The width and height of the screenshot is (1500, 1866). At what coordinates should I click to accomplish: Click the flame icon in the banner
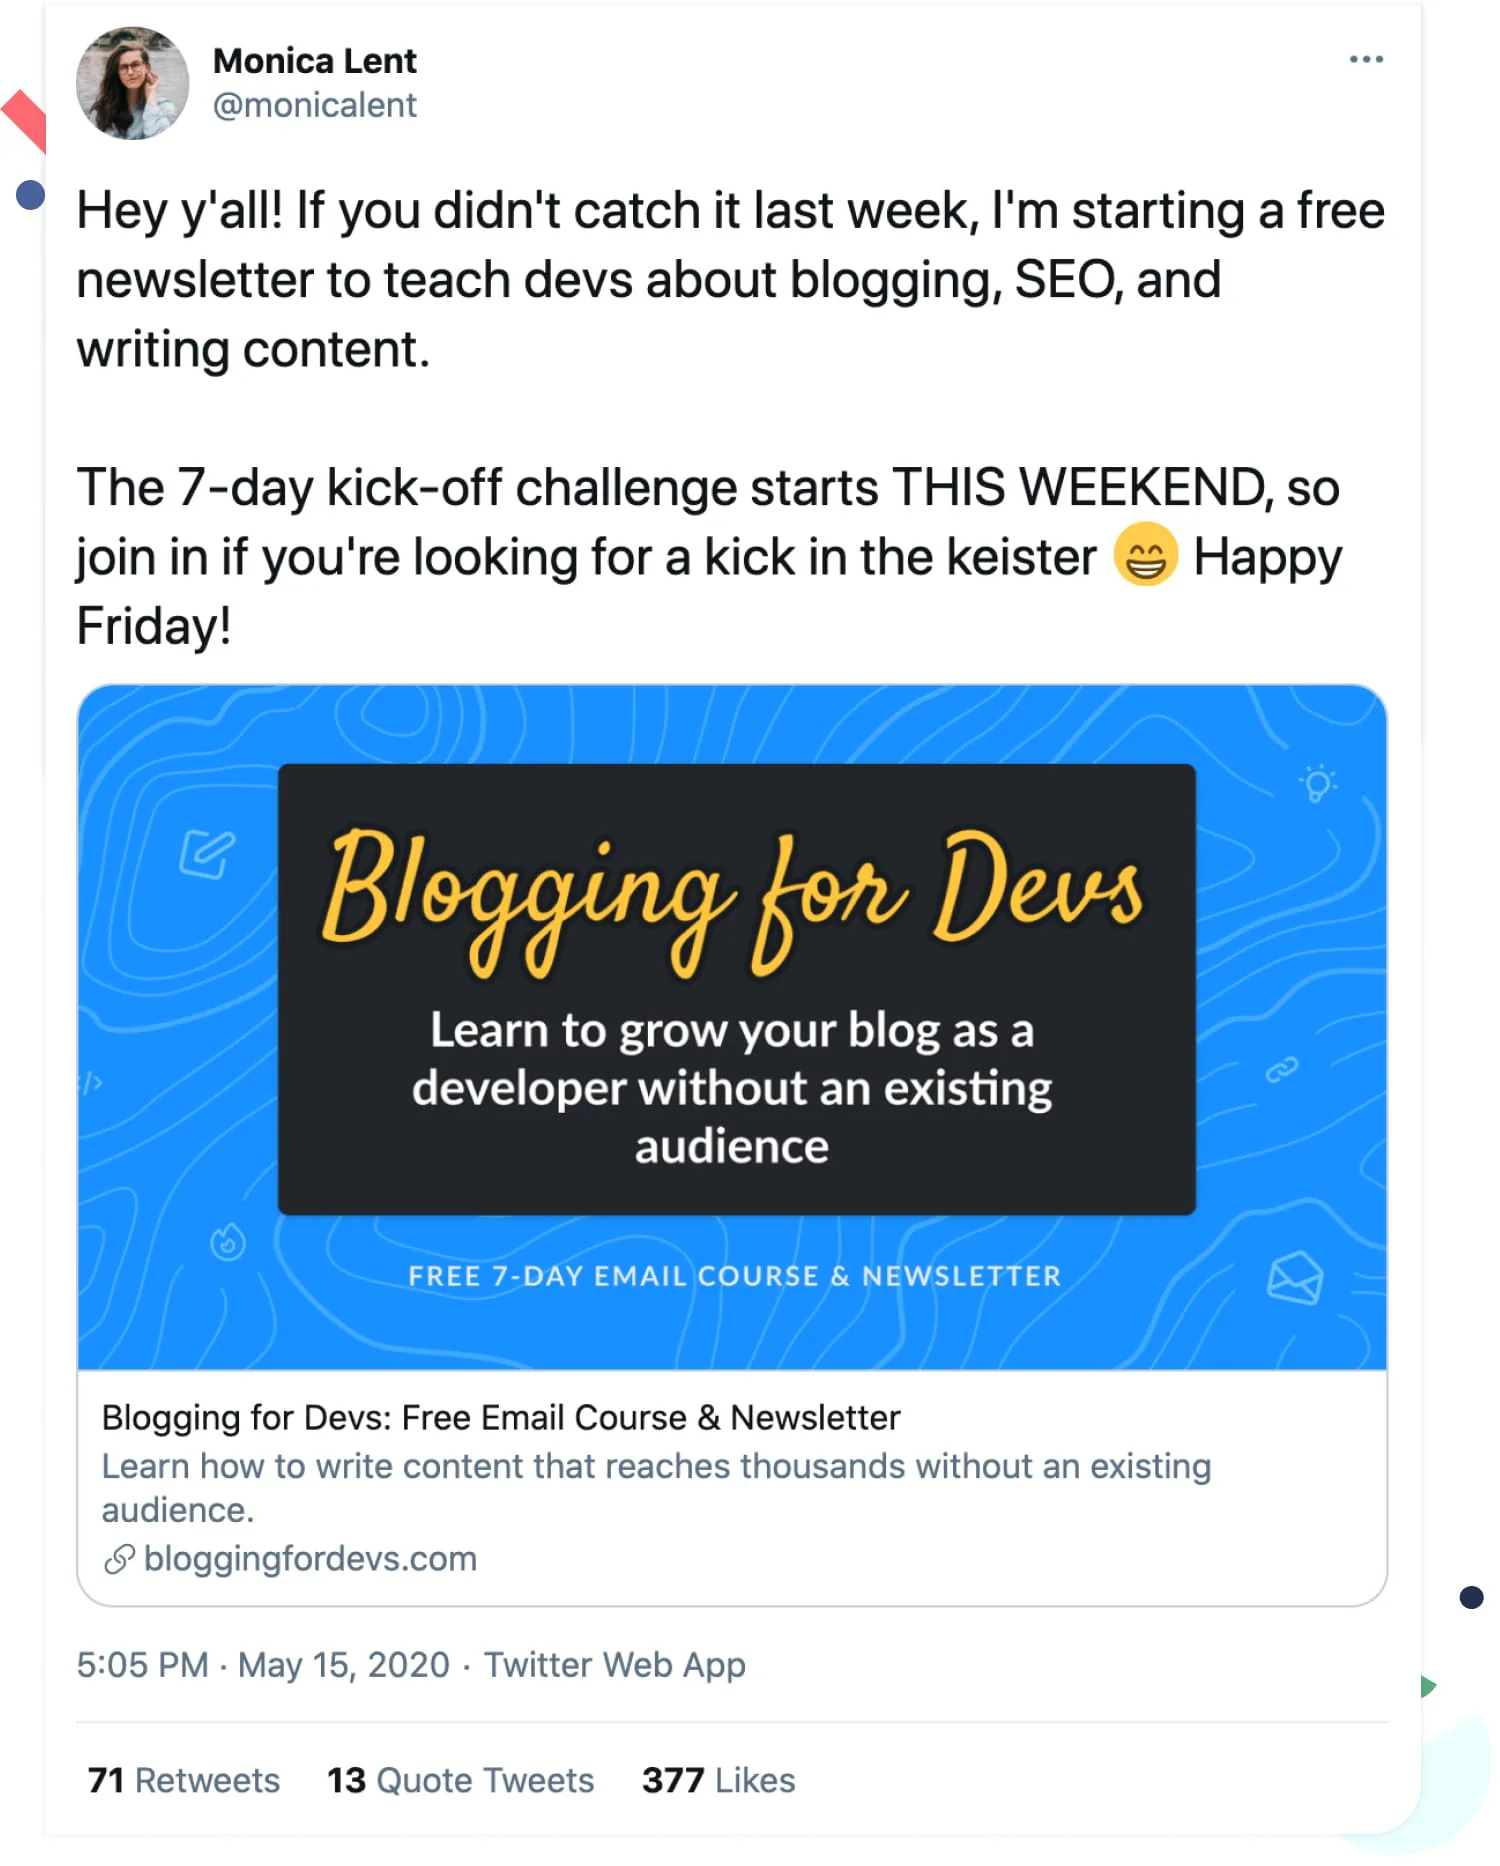tap(228, 1240)
